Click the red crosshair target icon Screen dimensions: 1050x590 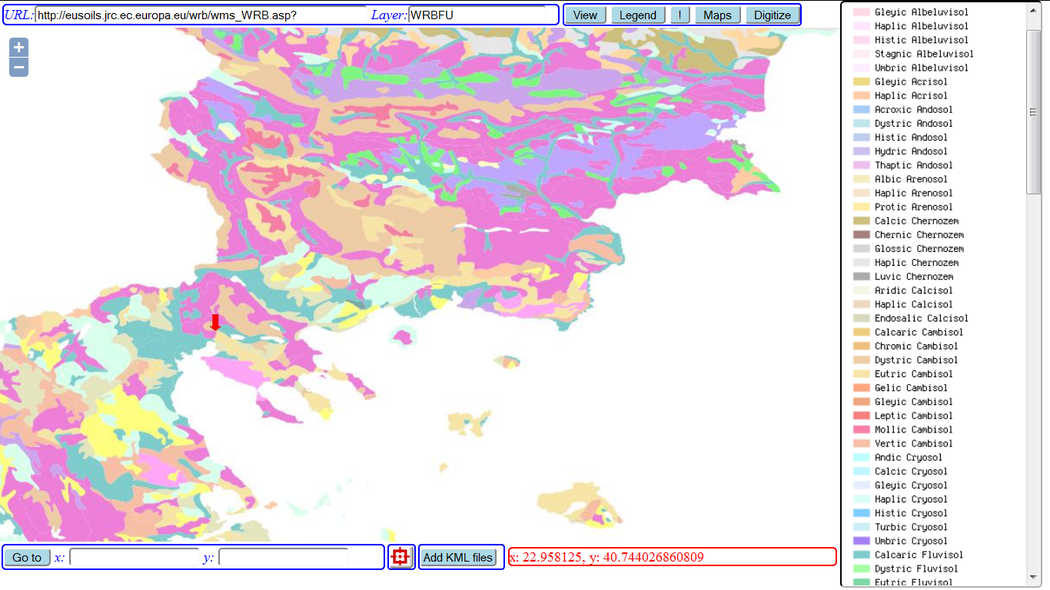[401, 557]
